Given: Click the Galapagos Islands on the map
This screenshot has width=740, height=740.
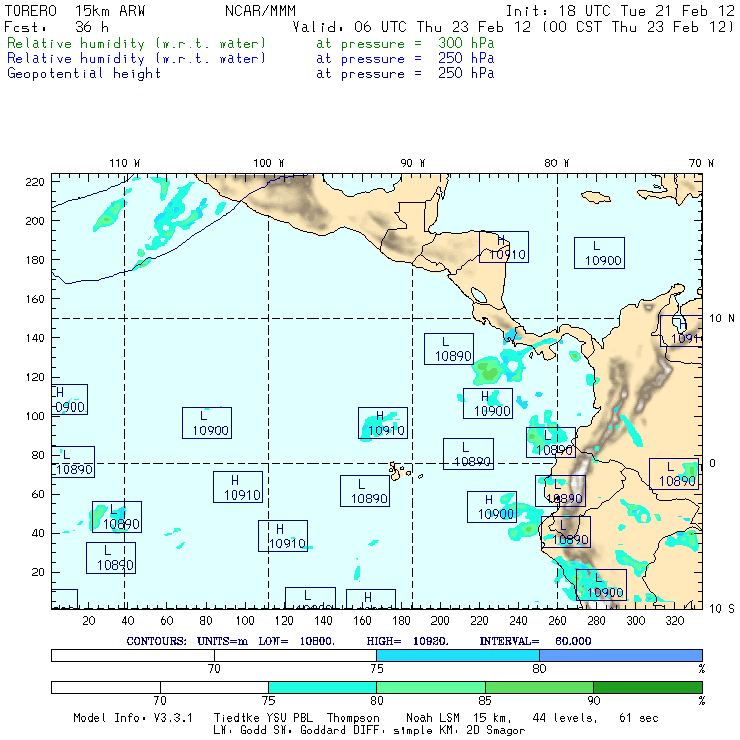Looking at the screenshot, I should (398, 468).
